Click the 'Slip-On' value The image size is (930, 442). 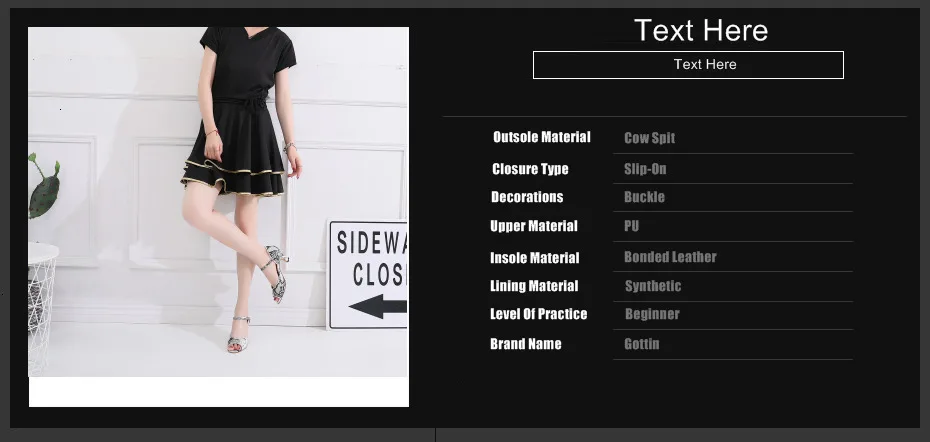click(x=645, y=169)
